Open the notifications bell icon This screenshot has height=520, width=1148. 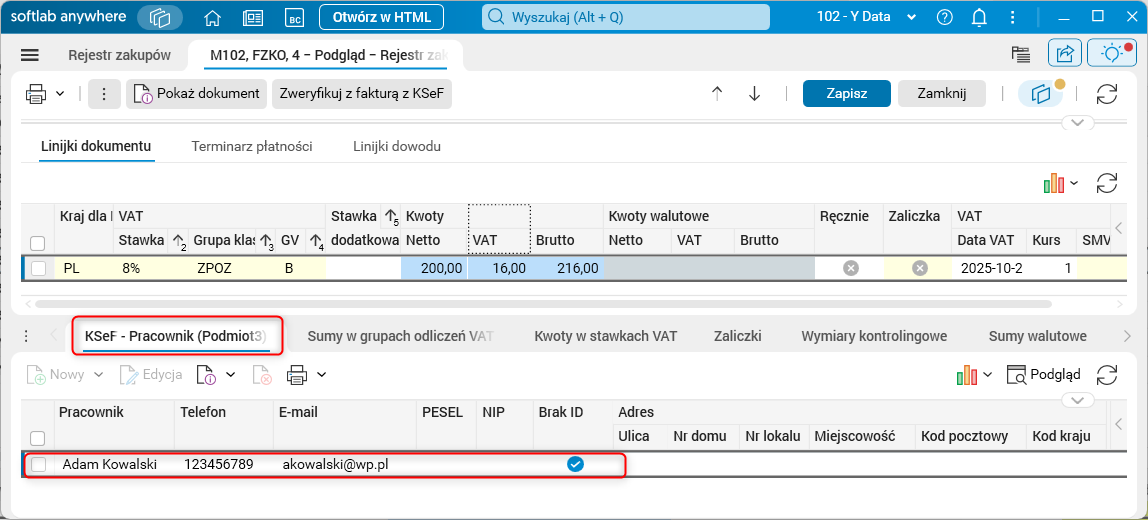tap(979, 17)
